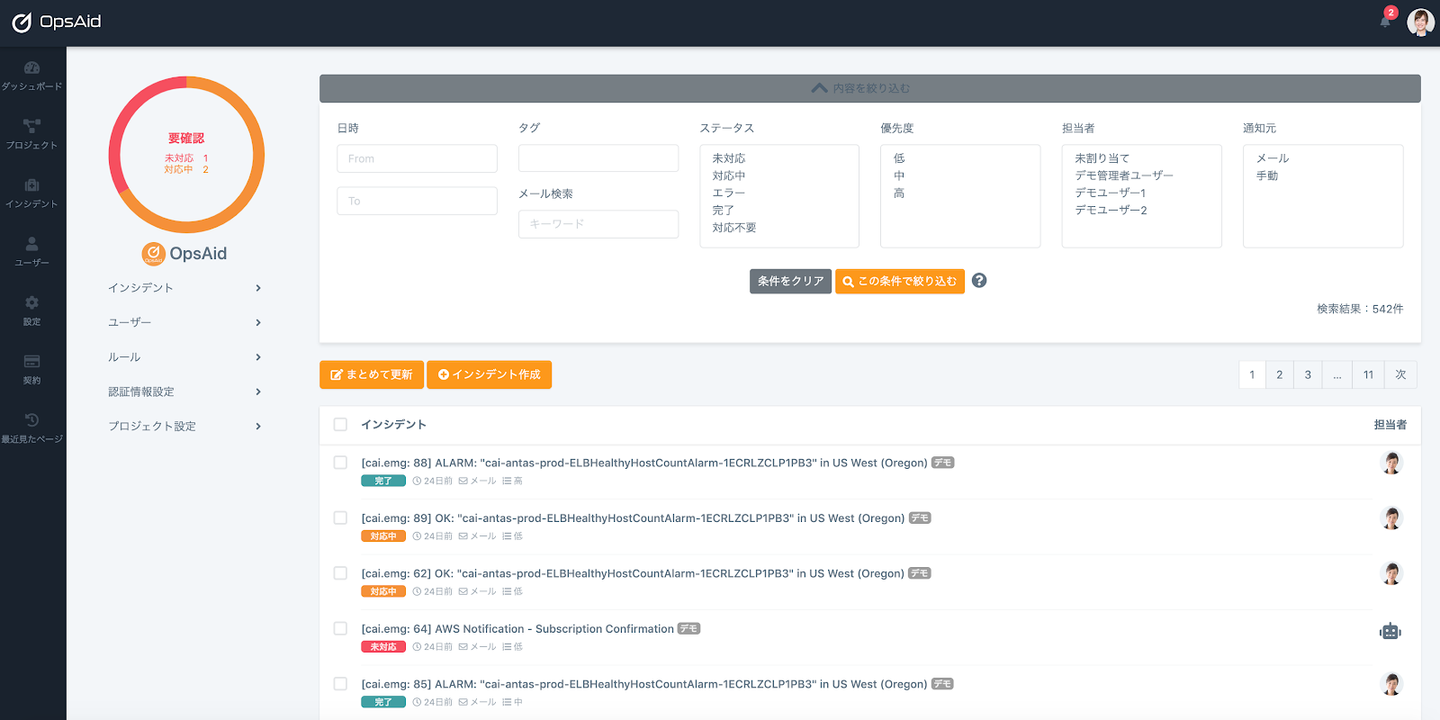Open user profile avatar in top bar
1440x720 pixels.
click(x=1420, y=22)
